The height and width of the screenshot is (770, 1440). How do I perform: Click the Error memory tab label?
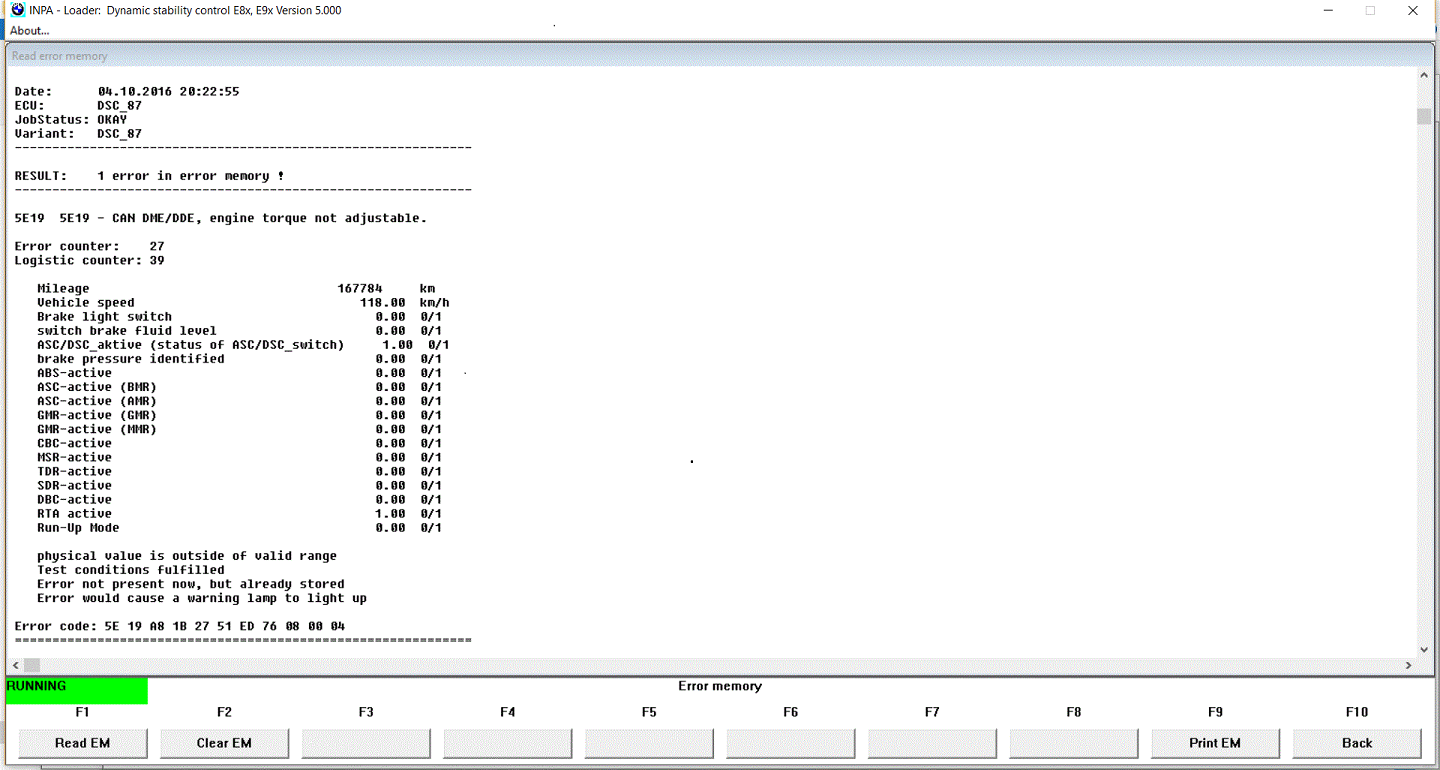(720, 686)
